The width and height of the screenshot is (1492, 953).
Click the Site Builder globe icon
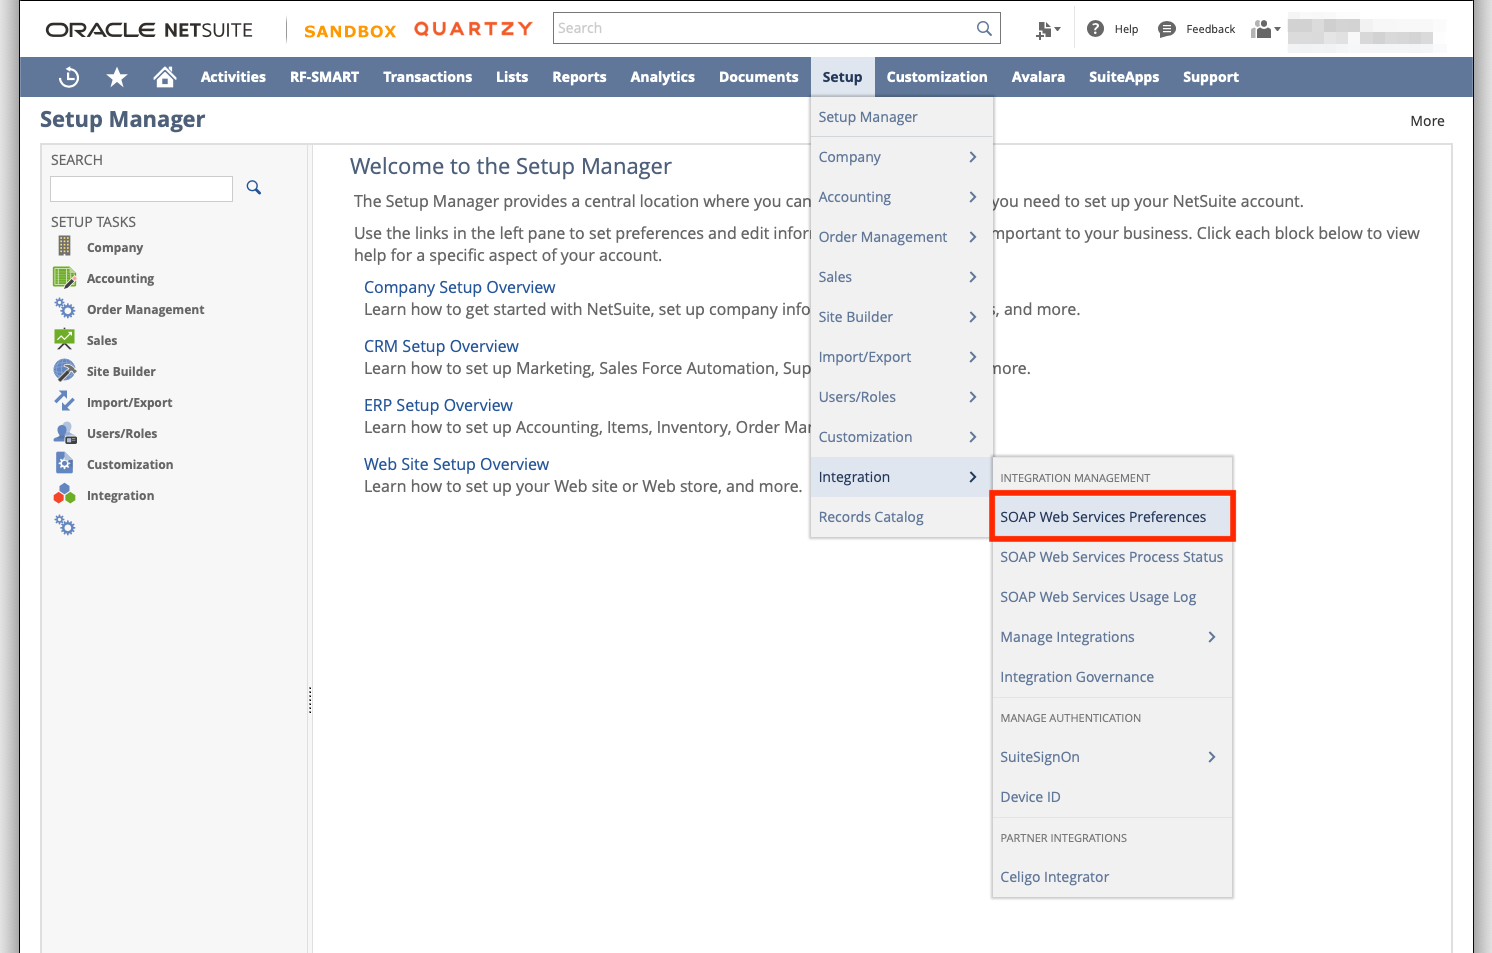[x=64, y=370]
